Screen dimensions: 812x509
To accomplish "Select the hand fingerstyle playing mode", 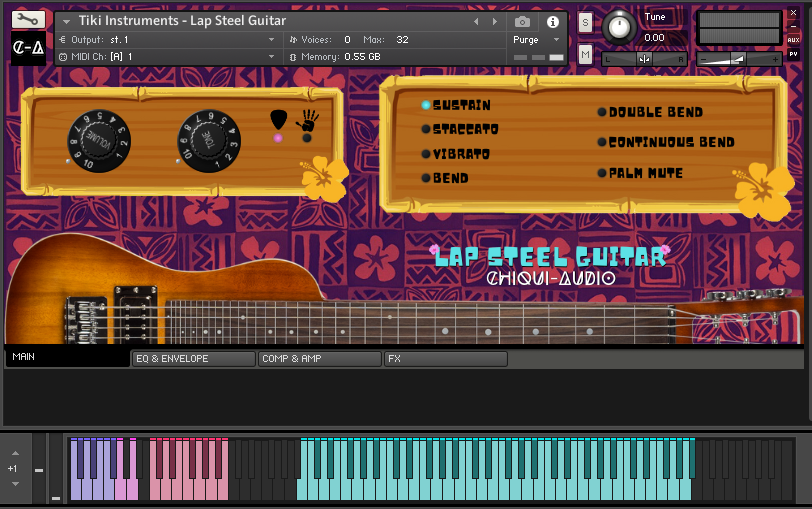I will tap(306, 121).
